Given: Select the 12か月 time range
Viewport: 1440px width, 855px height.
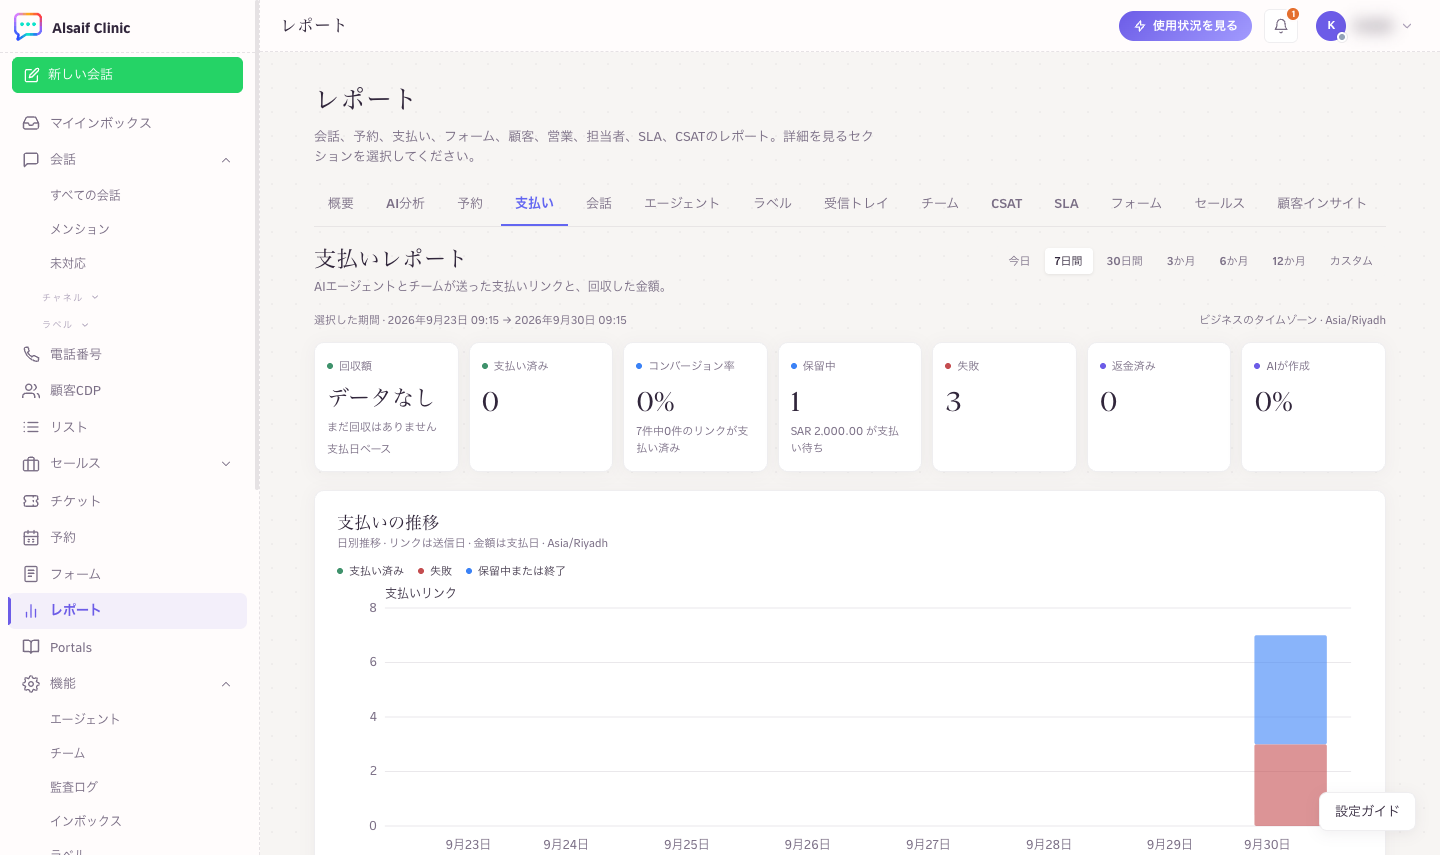Looking at the screenshot, I should click(x=1289, y=261).
